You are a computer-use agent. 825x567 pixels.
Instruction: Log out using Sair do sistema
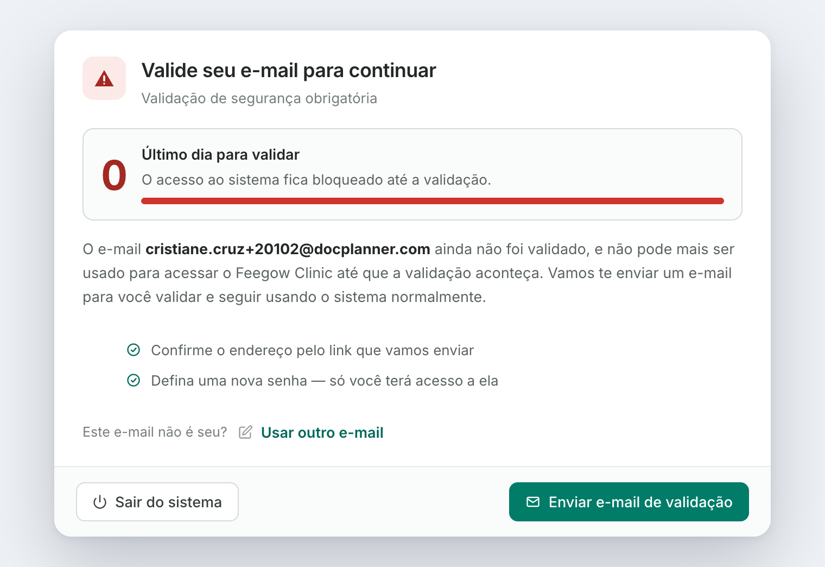click(157, 502)
